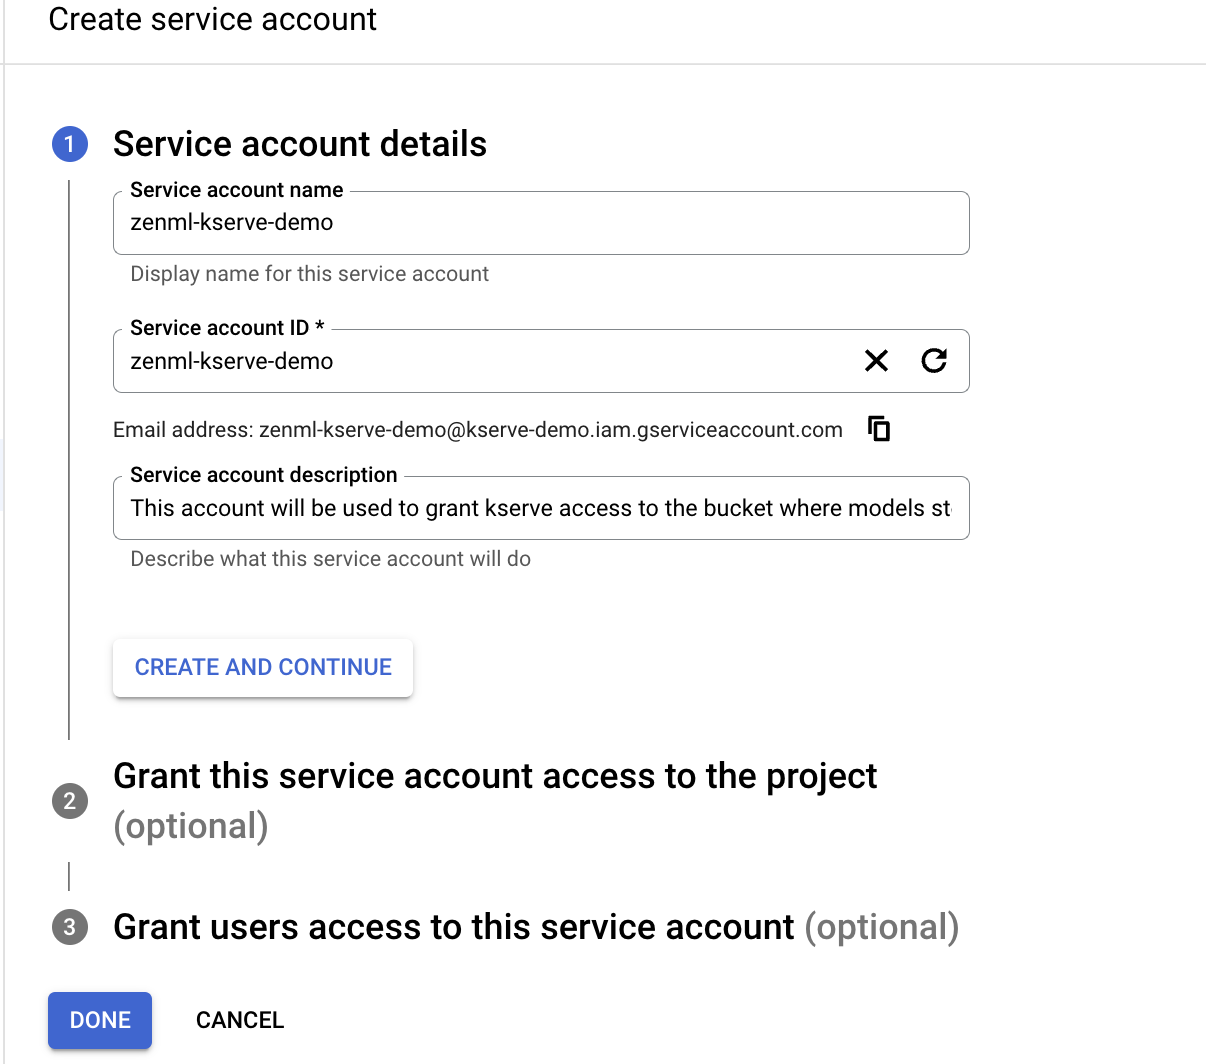This screenshot has height=1064, width=1206.
Task: Click the DONE button
Action: pyautogui.click(x=99, y=1020)
